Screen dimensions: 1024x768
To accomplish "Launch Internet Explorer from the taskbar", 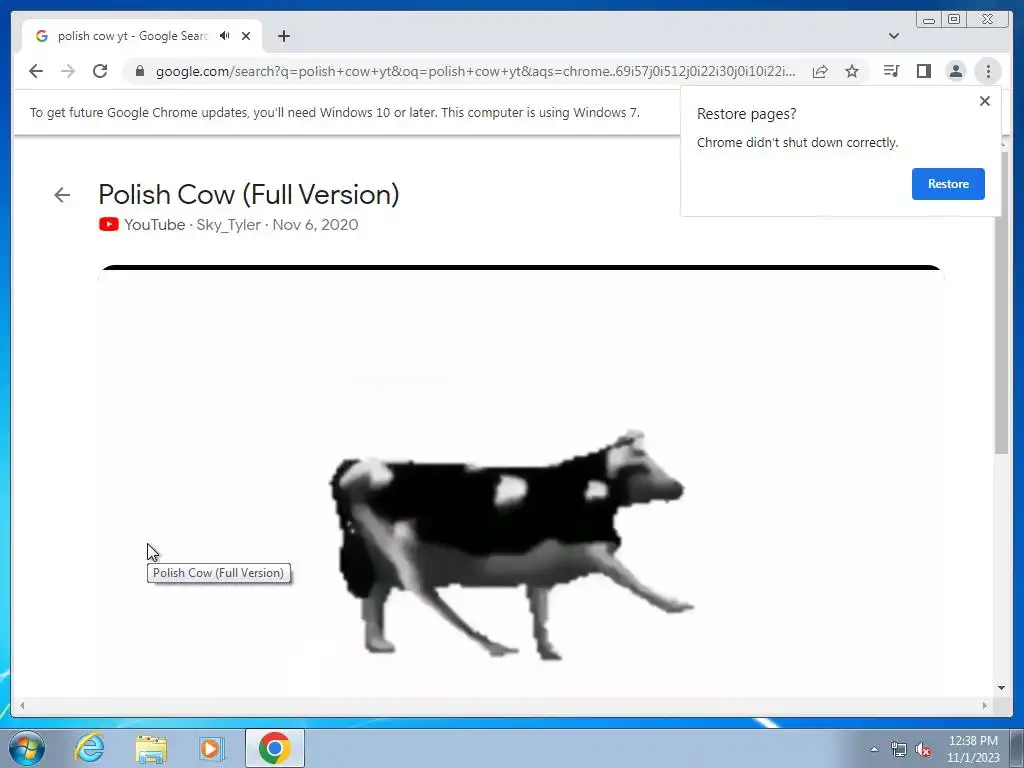I will (89, 748).
